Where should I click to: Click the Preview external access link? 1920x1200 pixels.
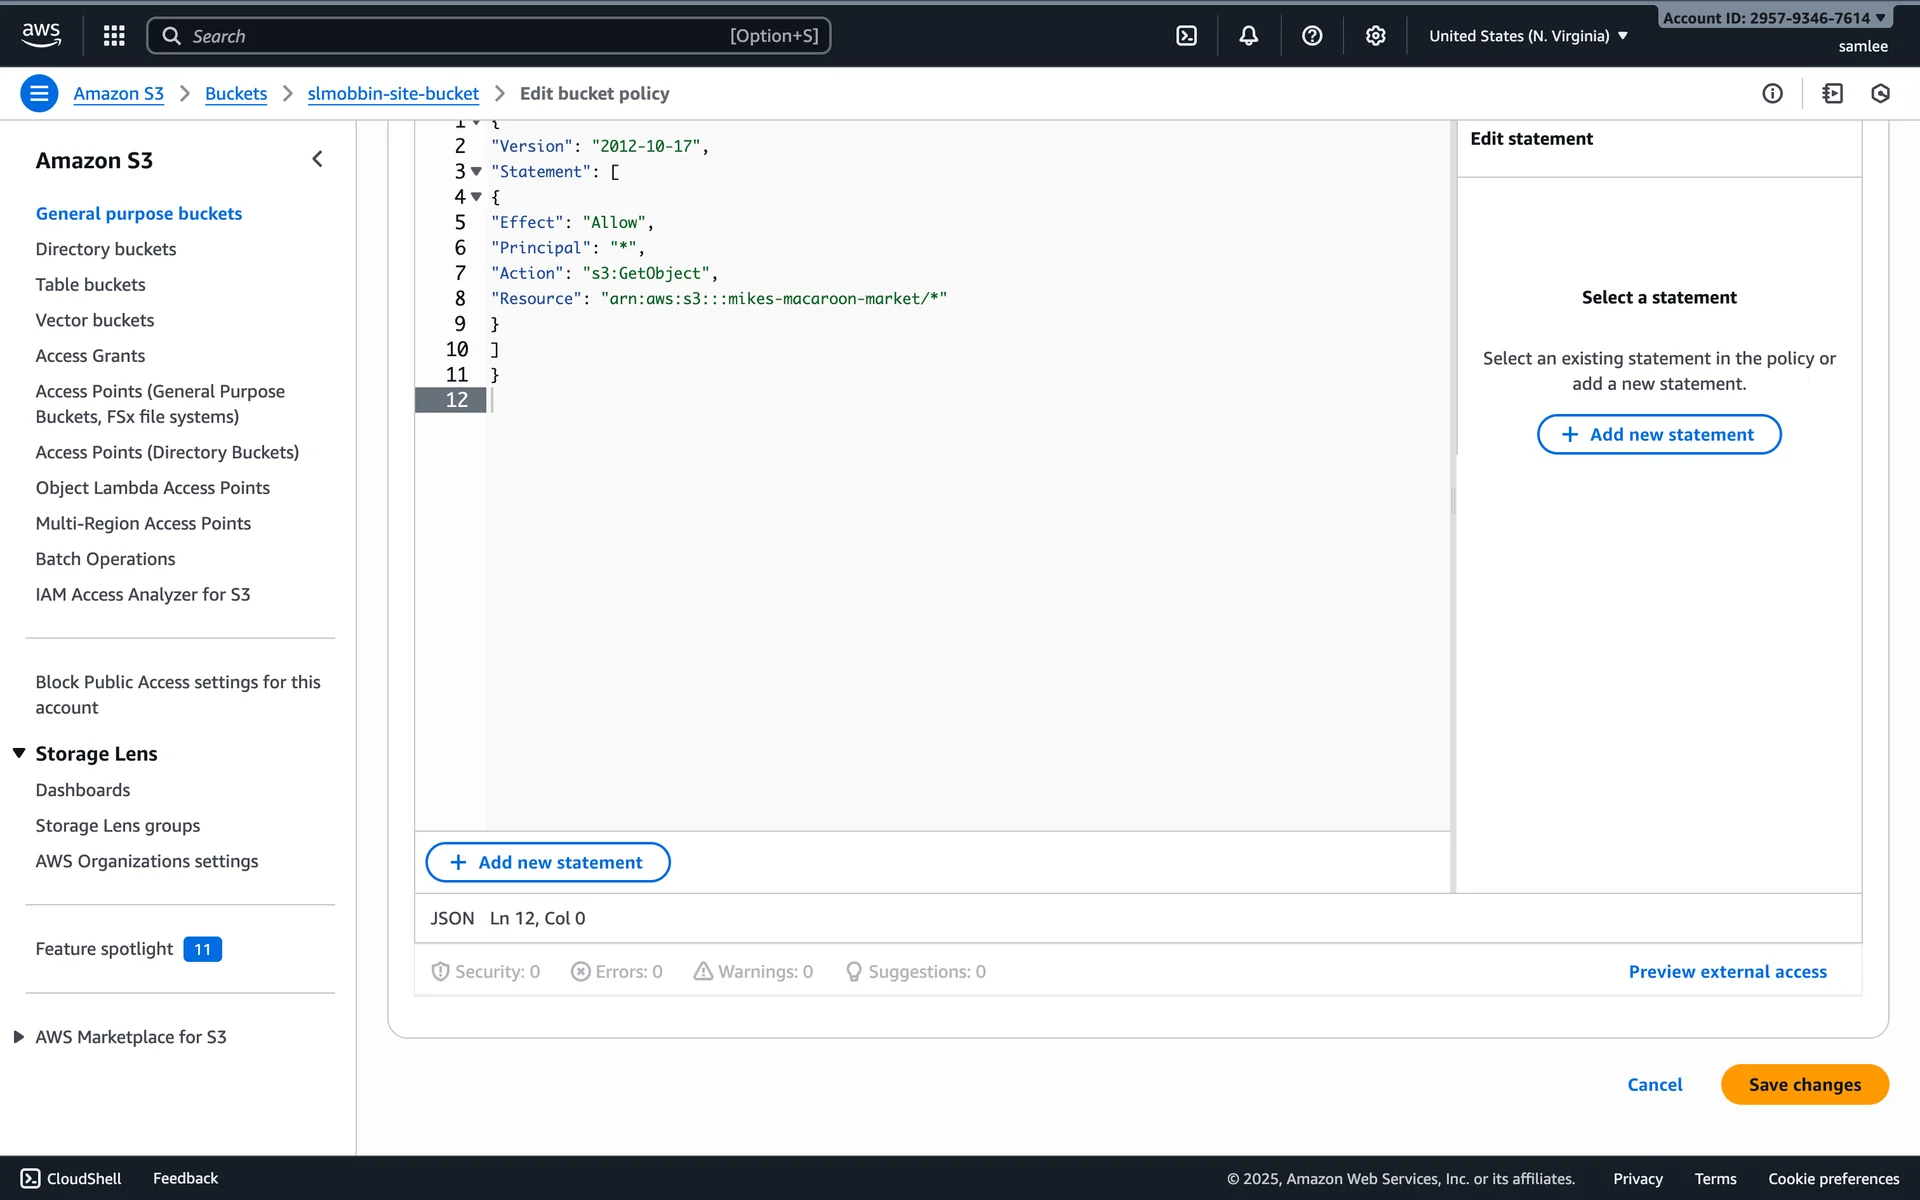point(1727,971)
